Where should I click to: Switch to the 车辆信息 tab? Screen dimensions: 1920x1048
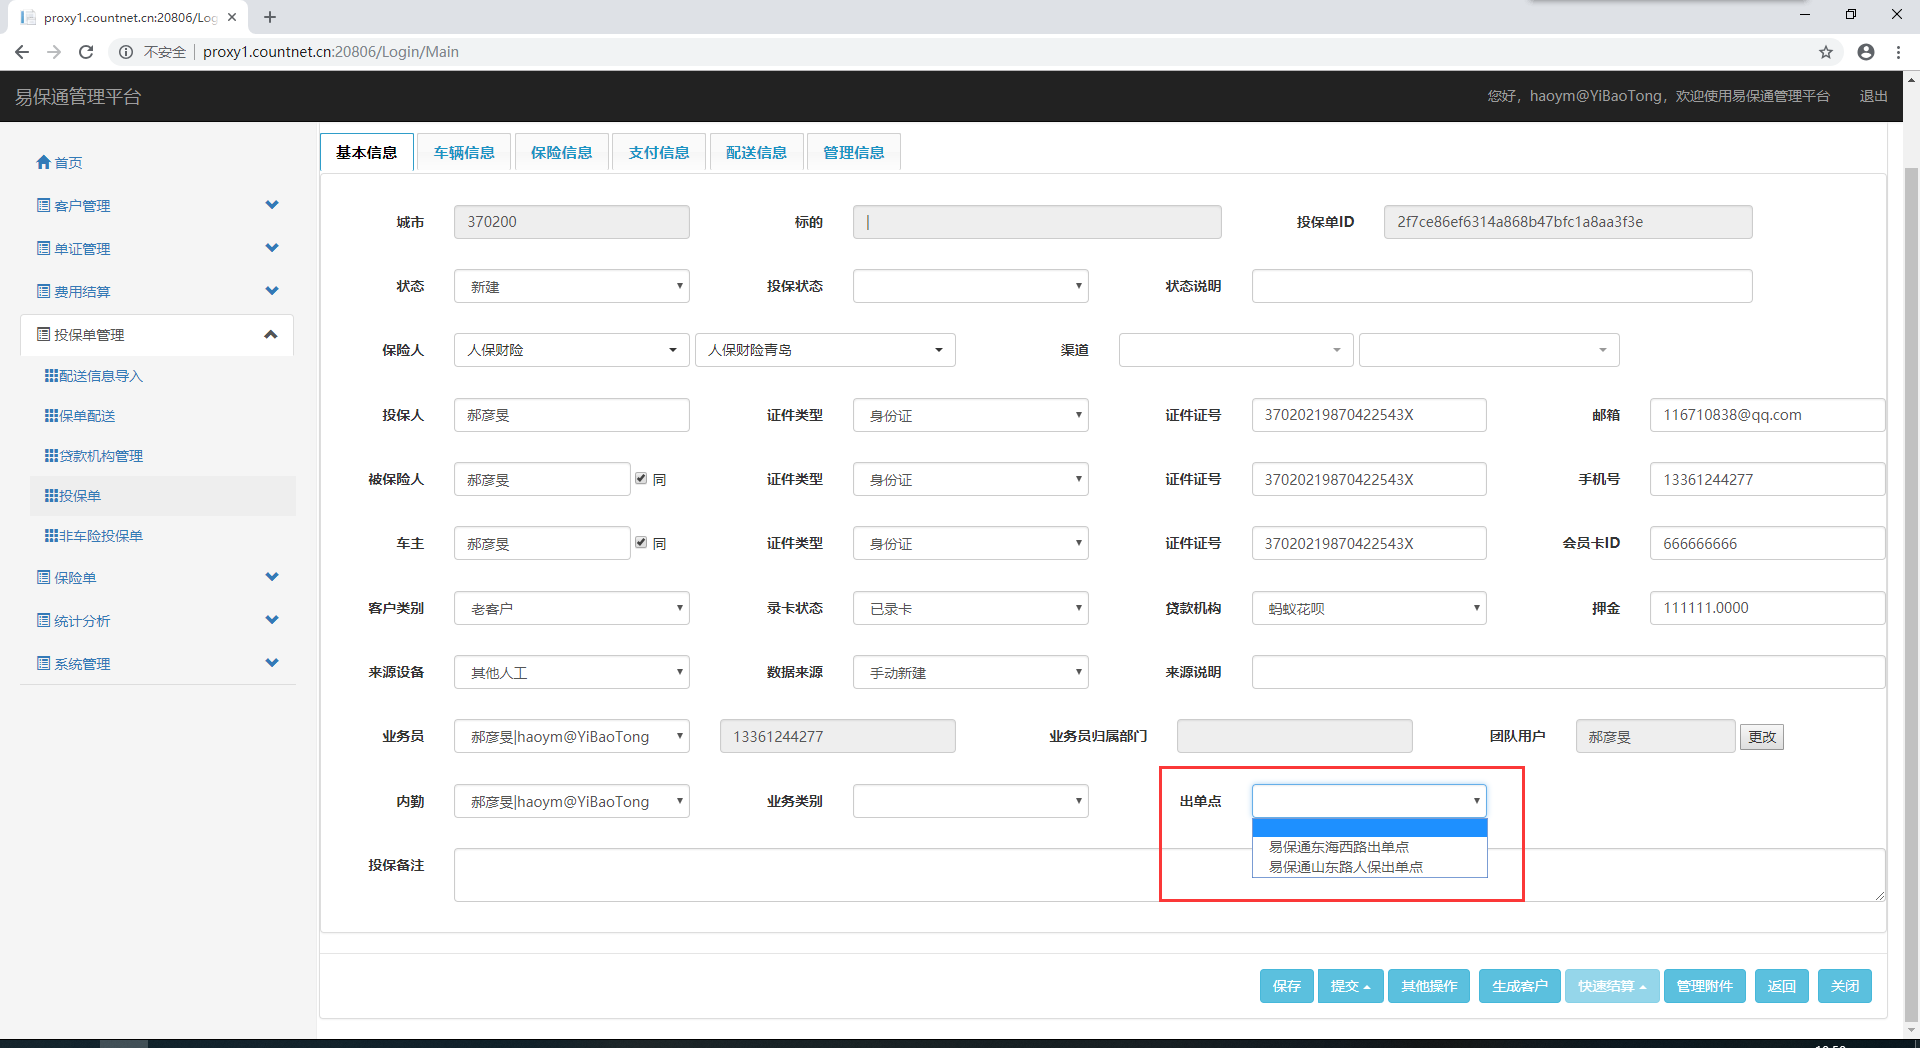464,152
